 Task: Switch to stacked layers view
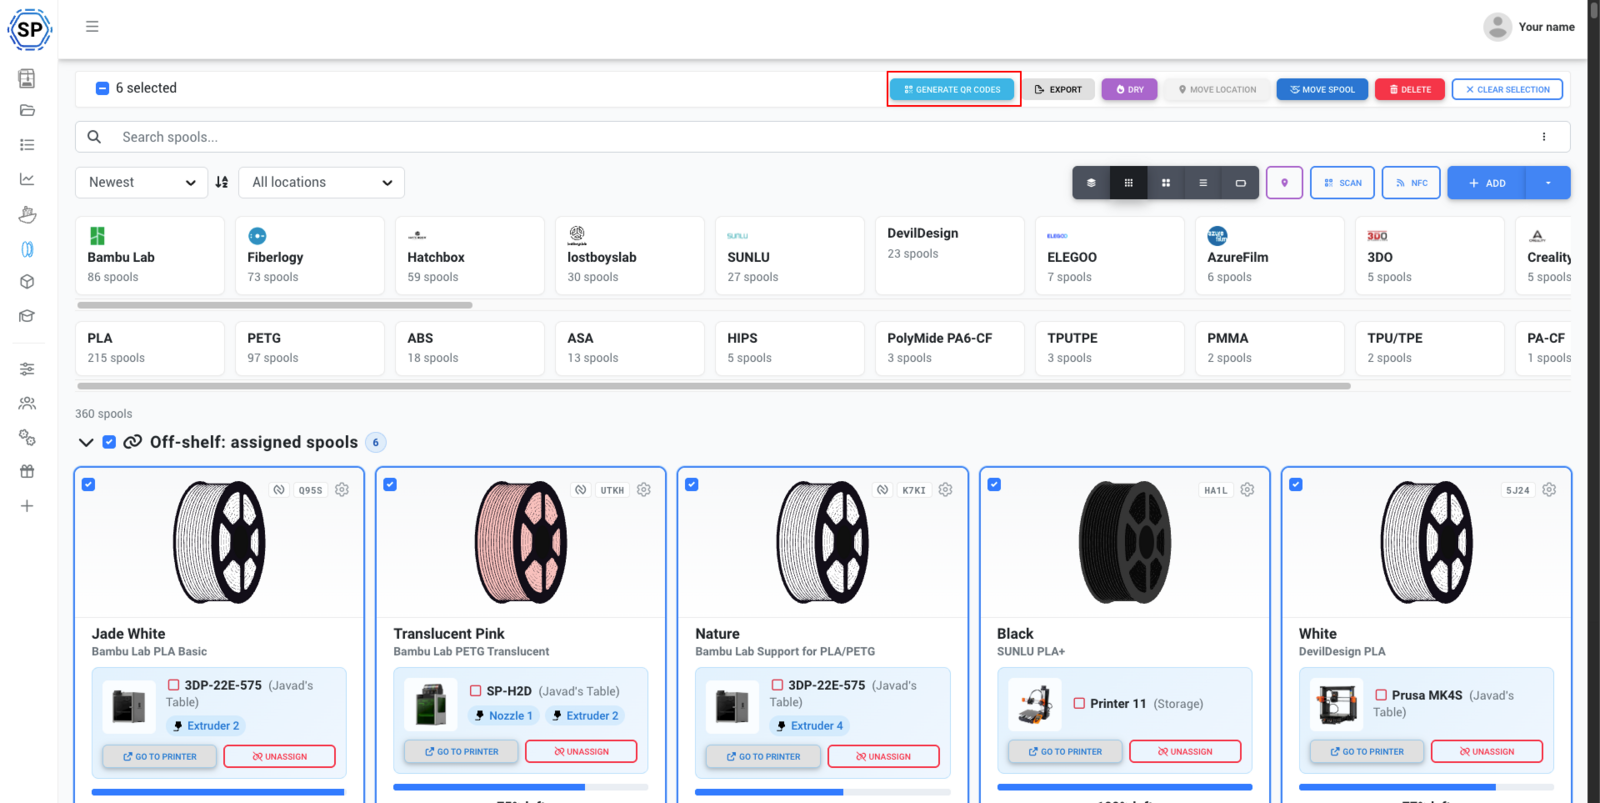1091,183
